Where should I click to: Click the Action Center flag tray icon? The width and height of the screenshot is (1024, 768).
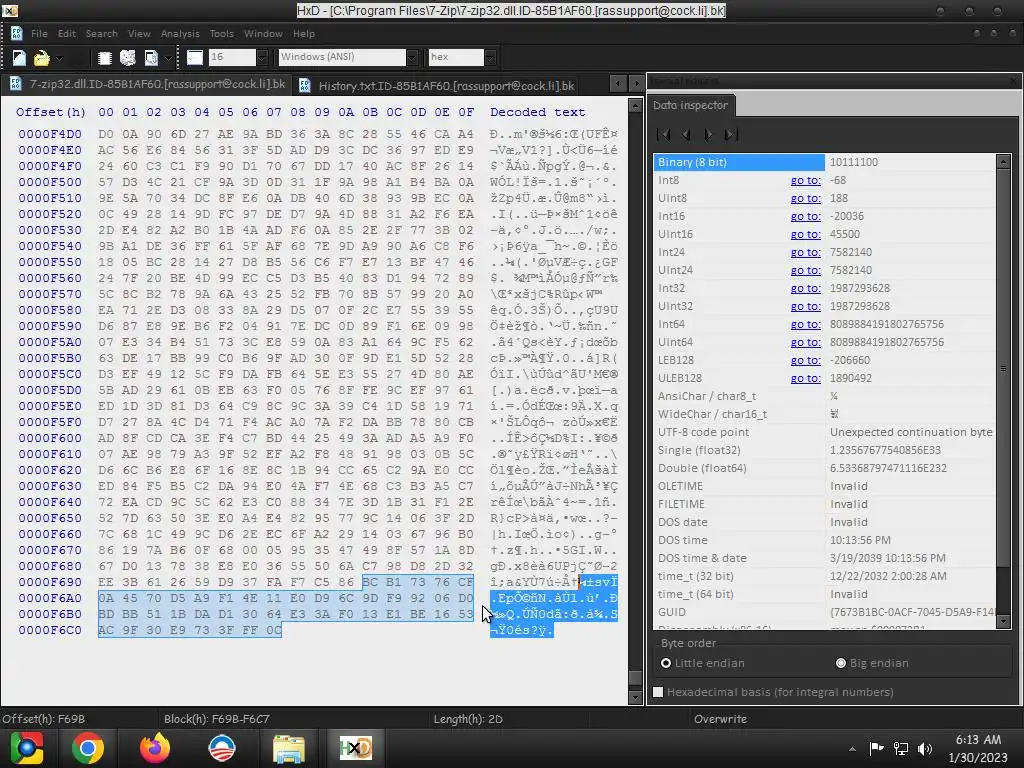click(876, 748)
